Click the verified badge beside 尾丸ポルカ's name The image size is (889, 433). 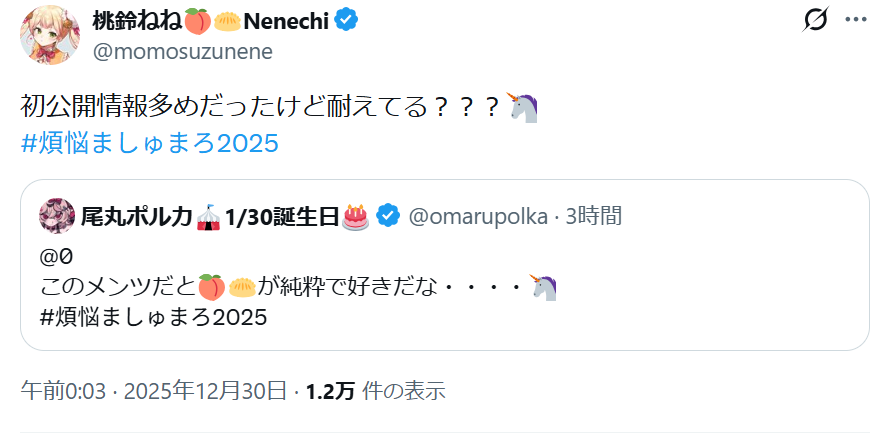[x=389, y=215]
